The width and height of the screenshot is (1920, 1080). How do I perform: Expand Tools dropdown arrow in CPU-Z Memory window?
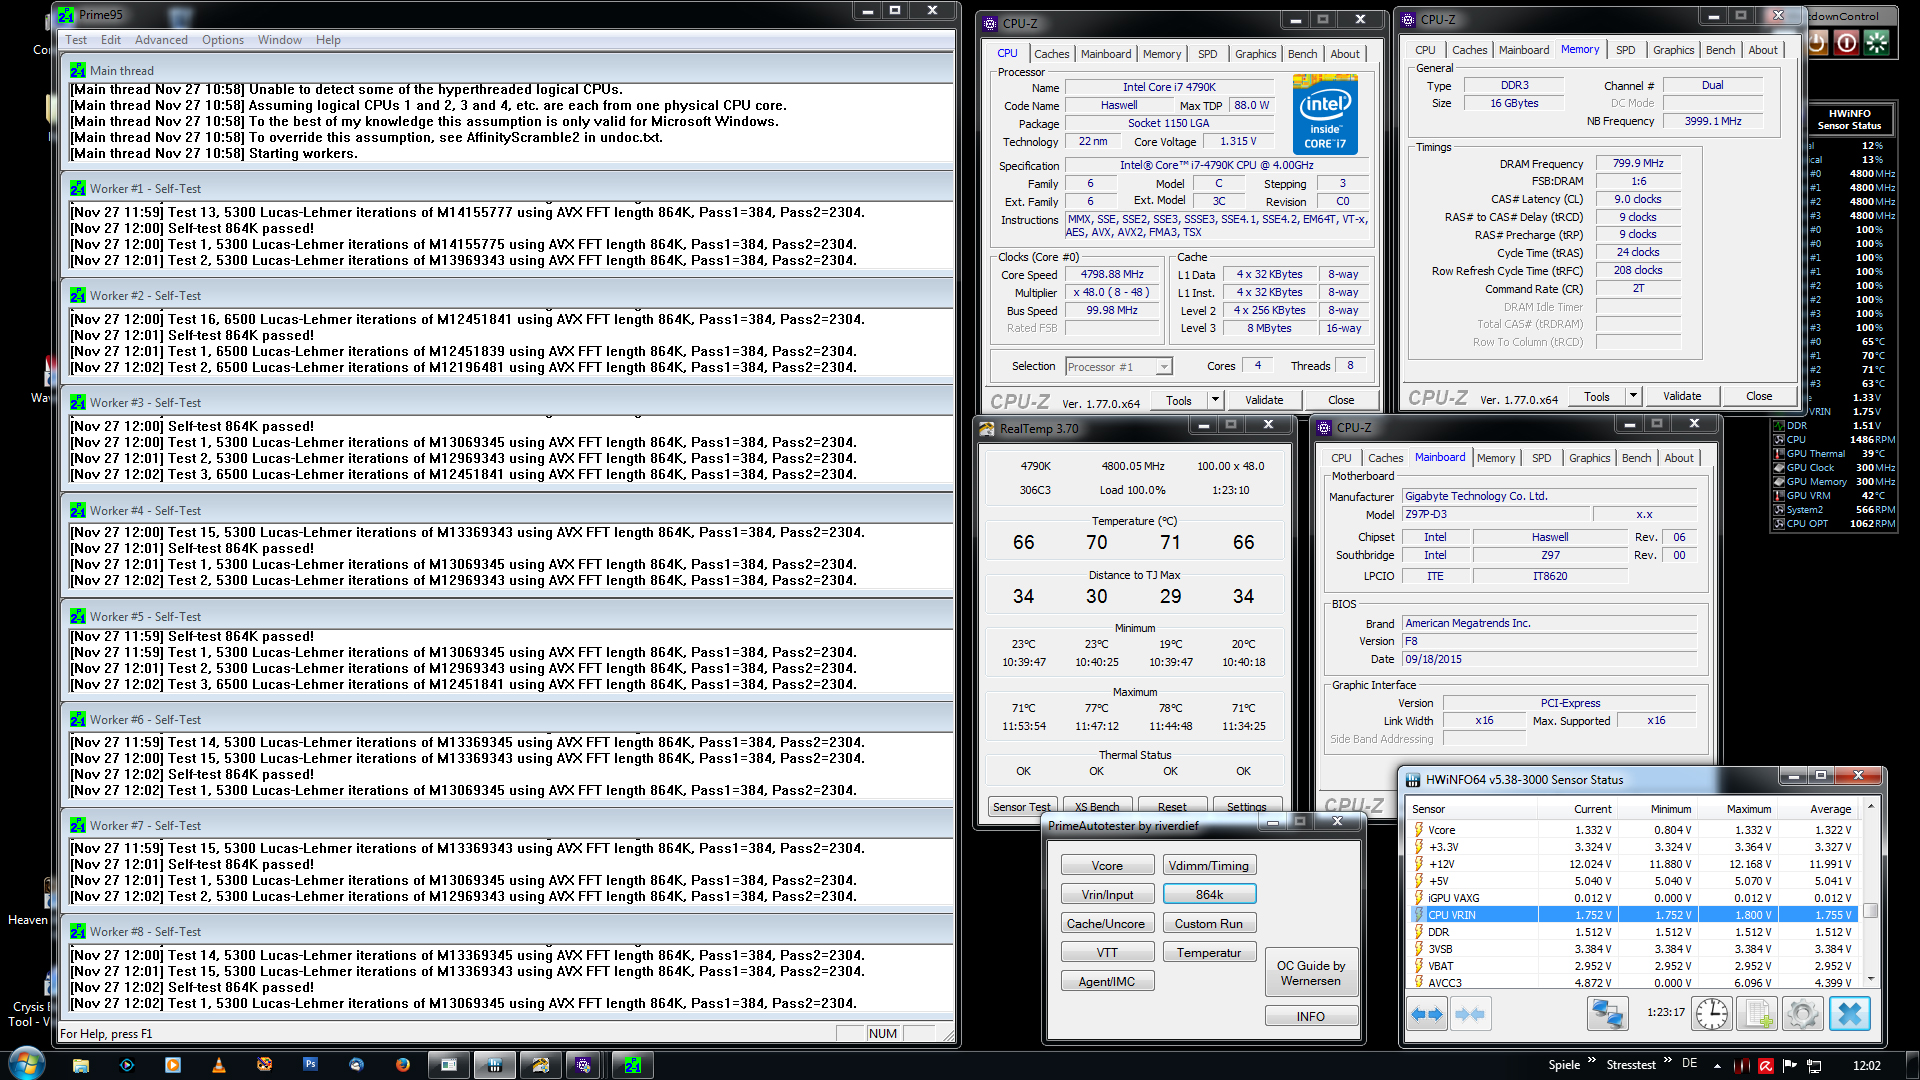pyautogui.click(x=1633, y=396)
